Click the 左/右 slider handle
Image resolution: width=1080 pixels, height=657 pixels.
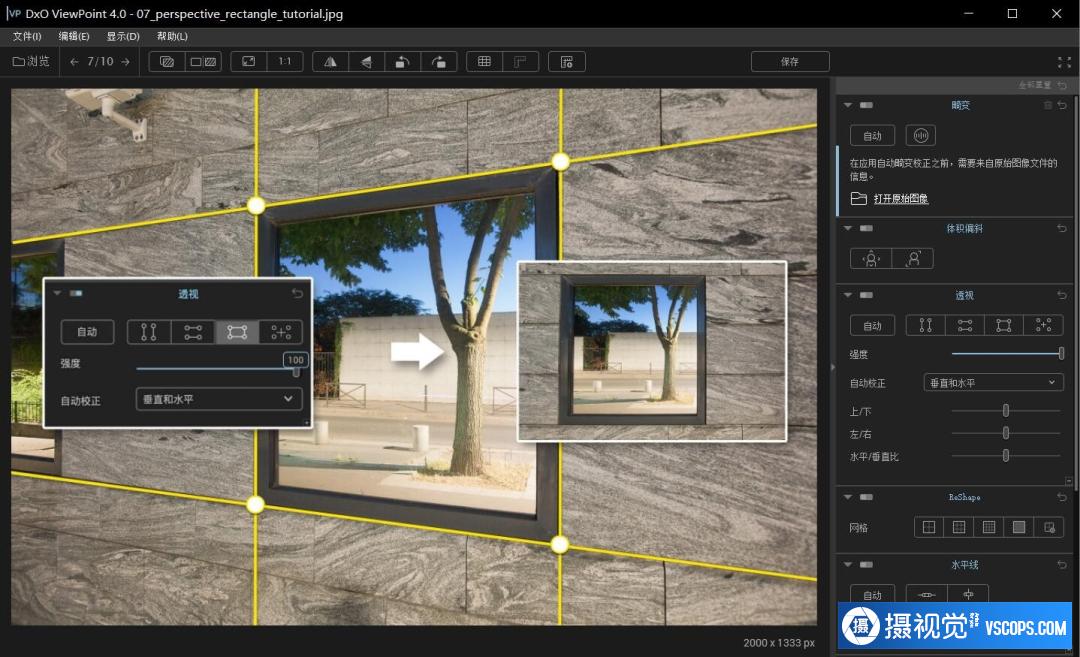1006,433
